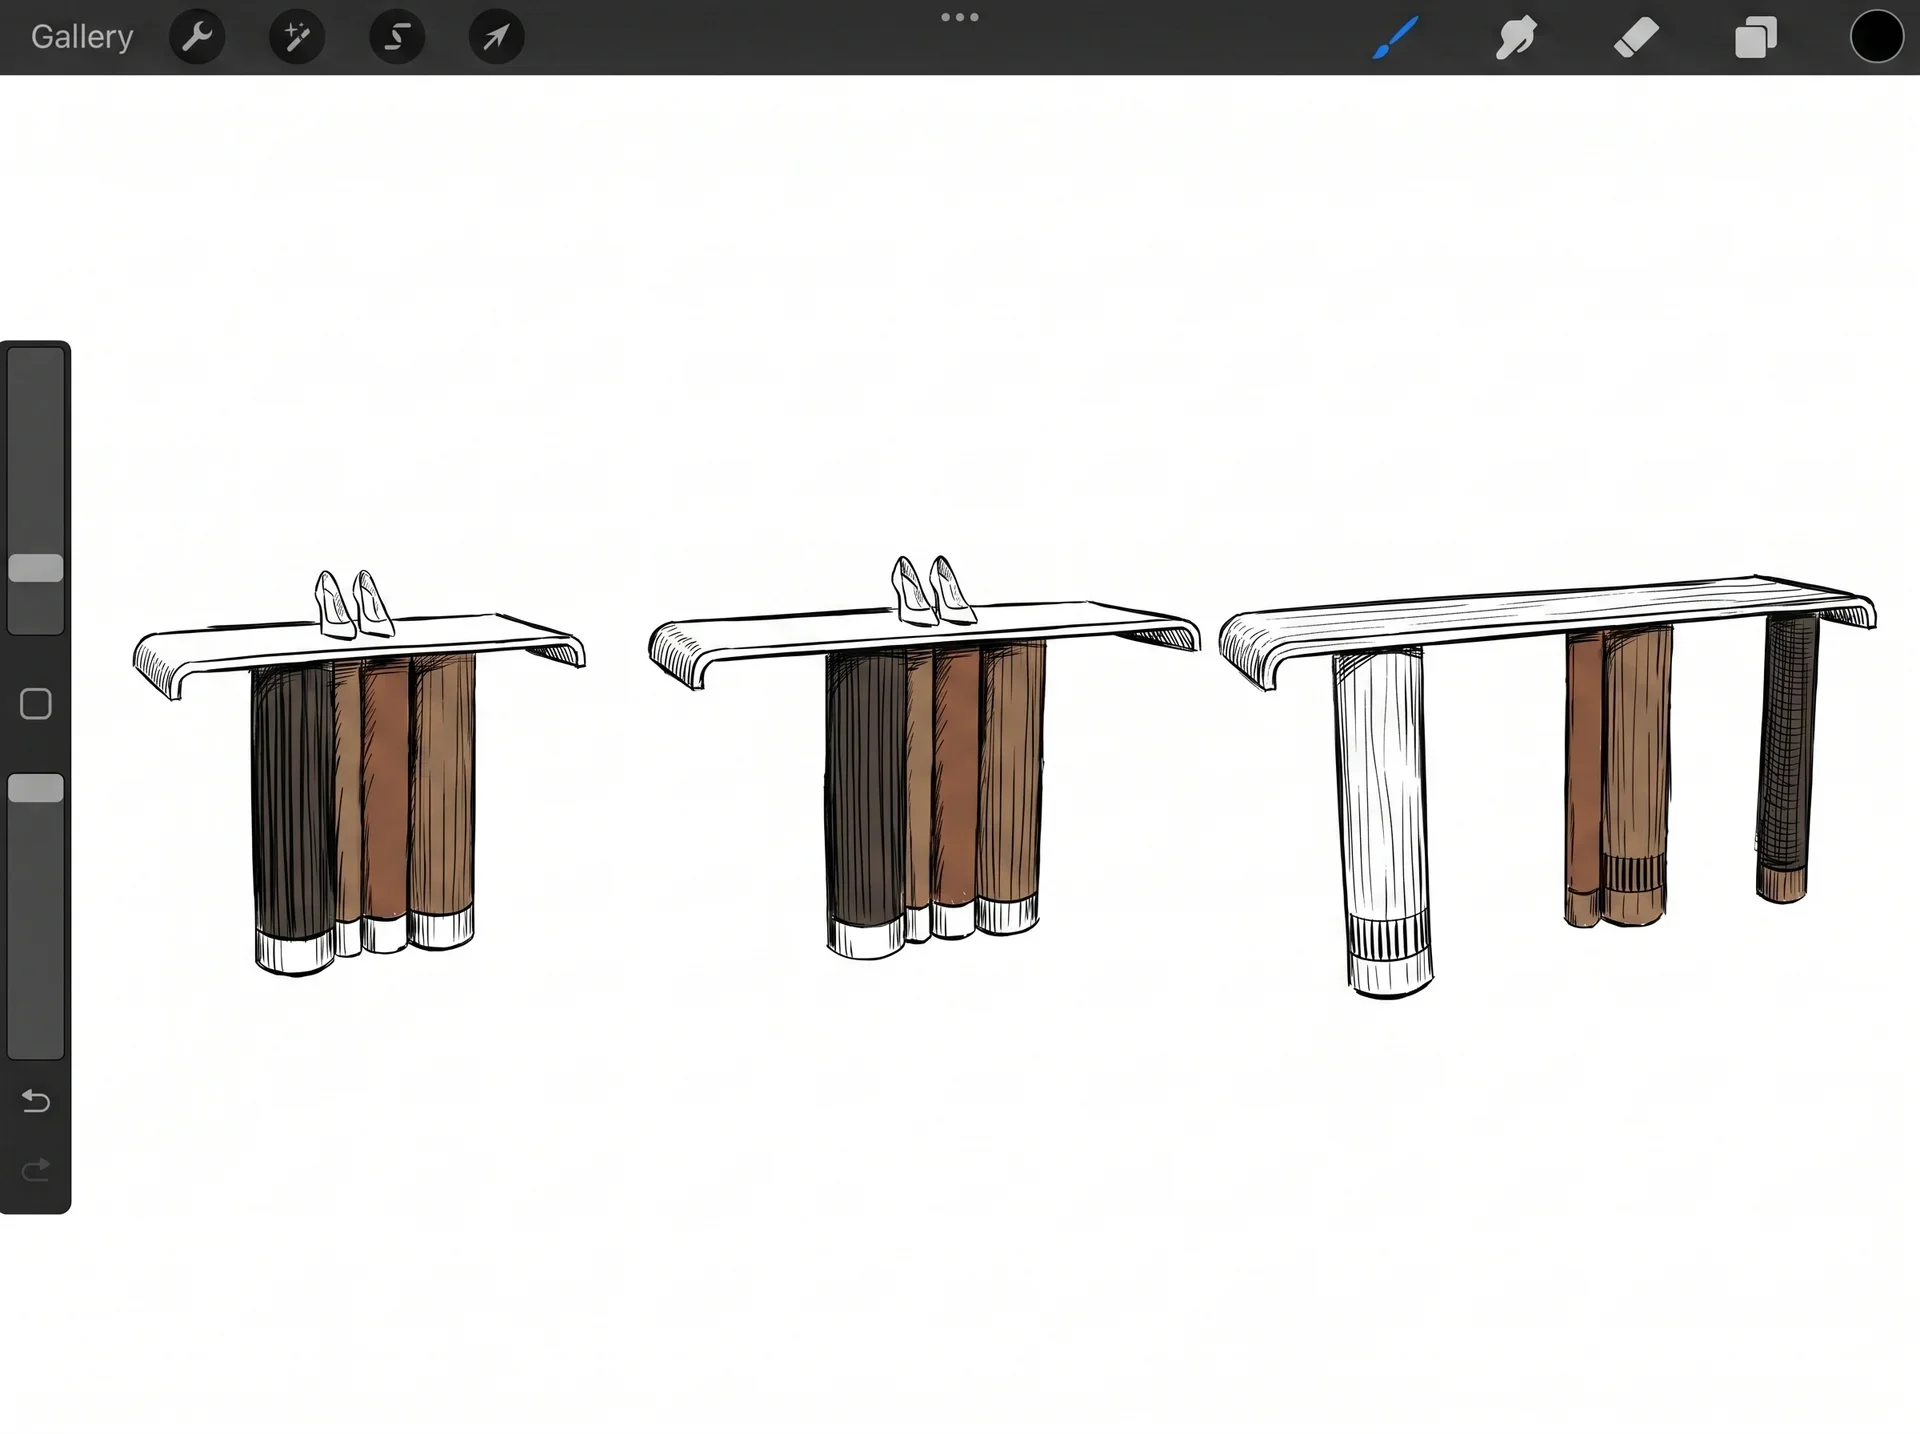Click the brush opacity slider handle
Screen dimensions: 1920x1434
click(36, 789)
